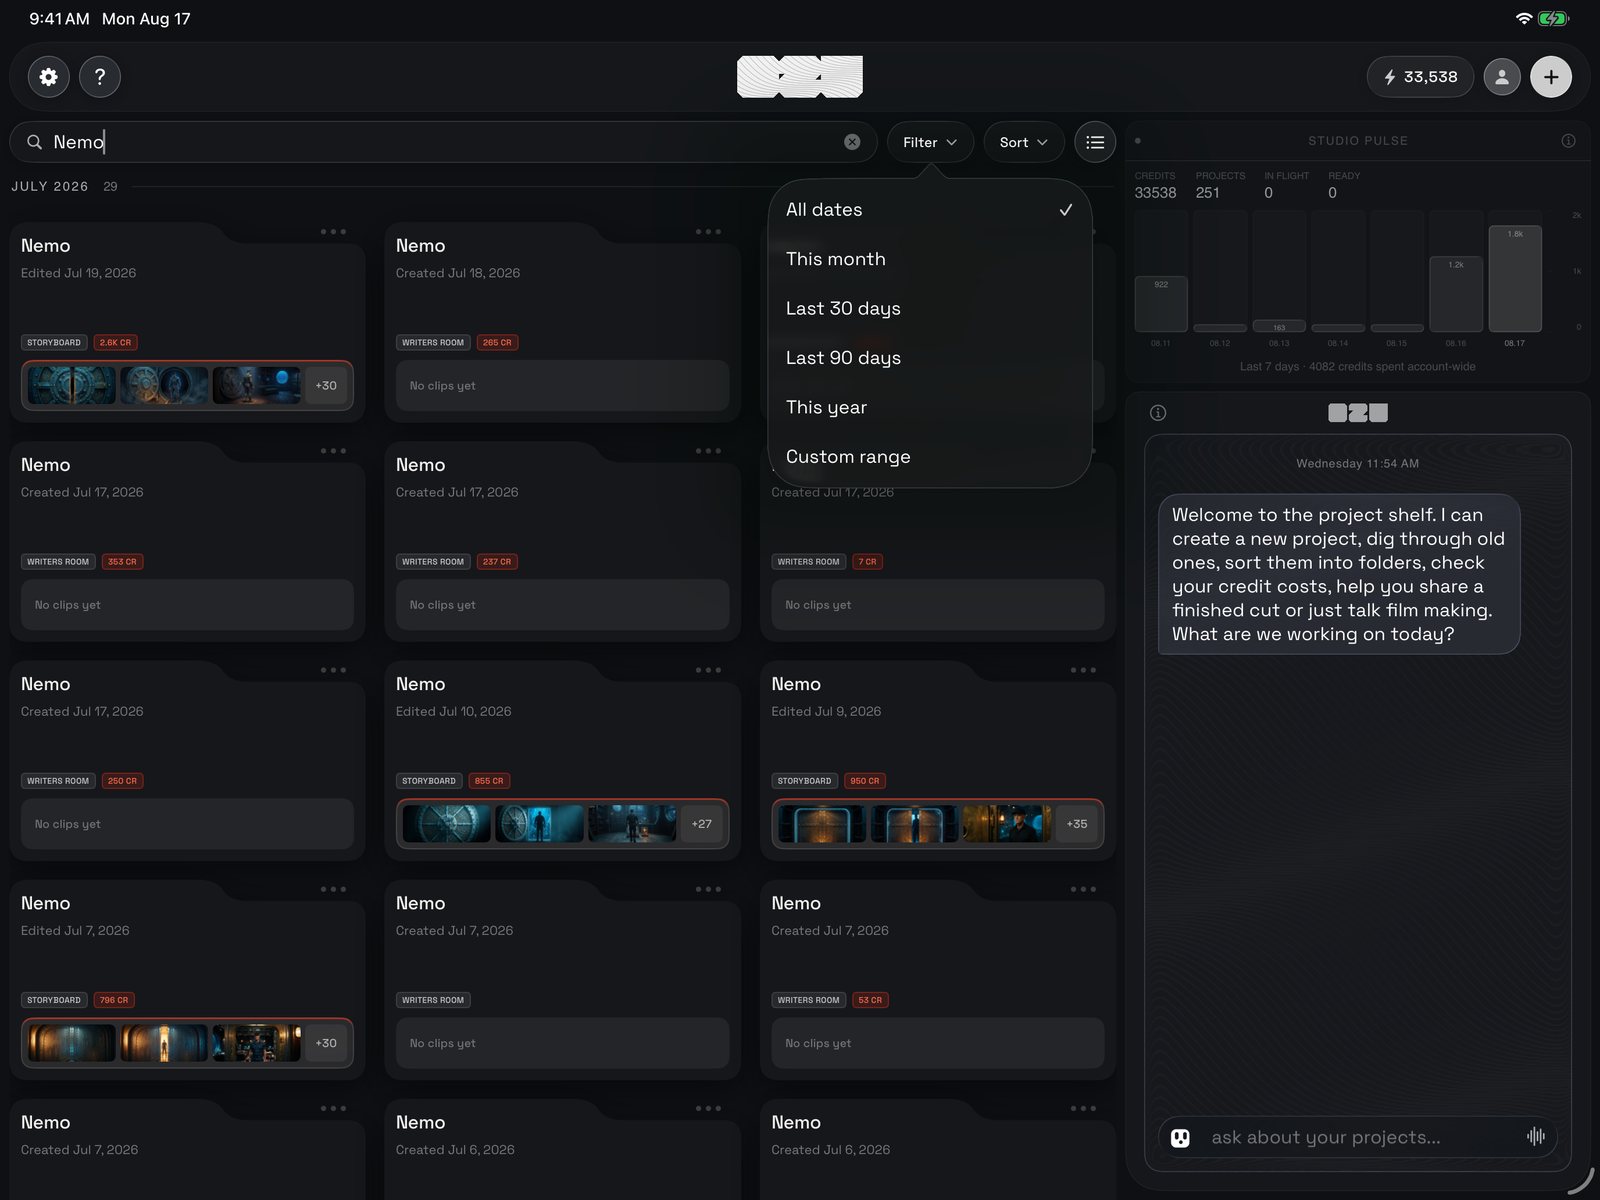Open more options for Nemo with 53 CR

[1083, 889]
